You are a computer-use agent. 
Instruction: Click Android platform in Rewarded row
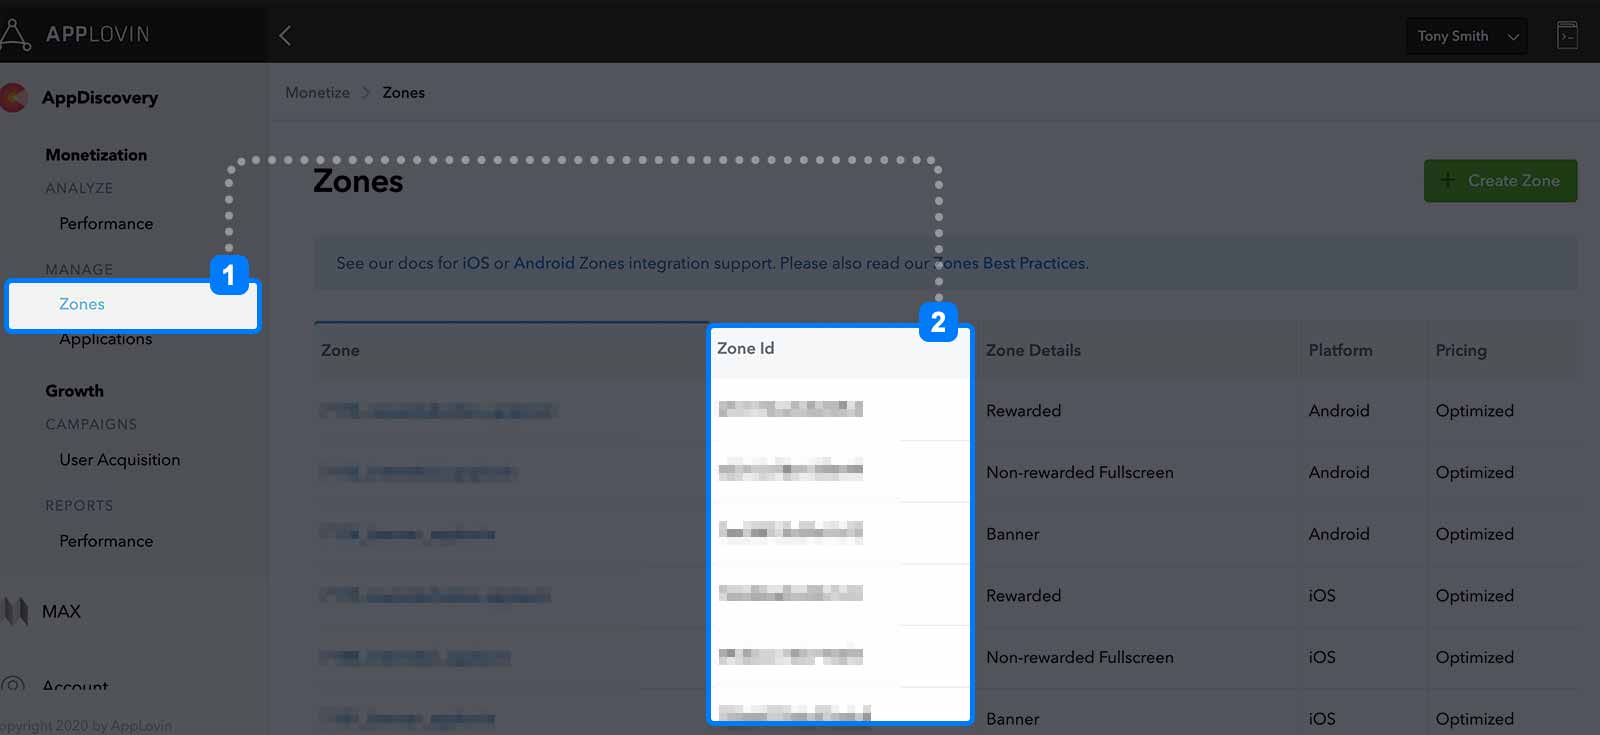(1339, 411)
